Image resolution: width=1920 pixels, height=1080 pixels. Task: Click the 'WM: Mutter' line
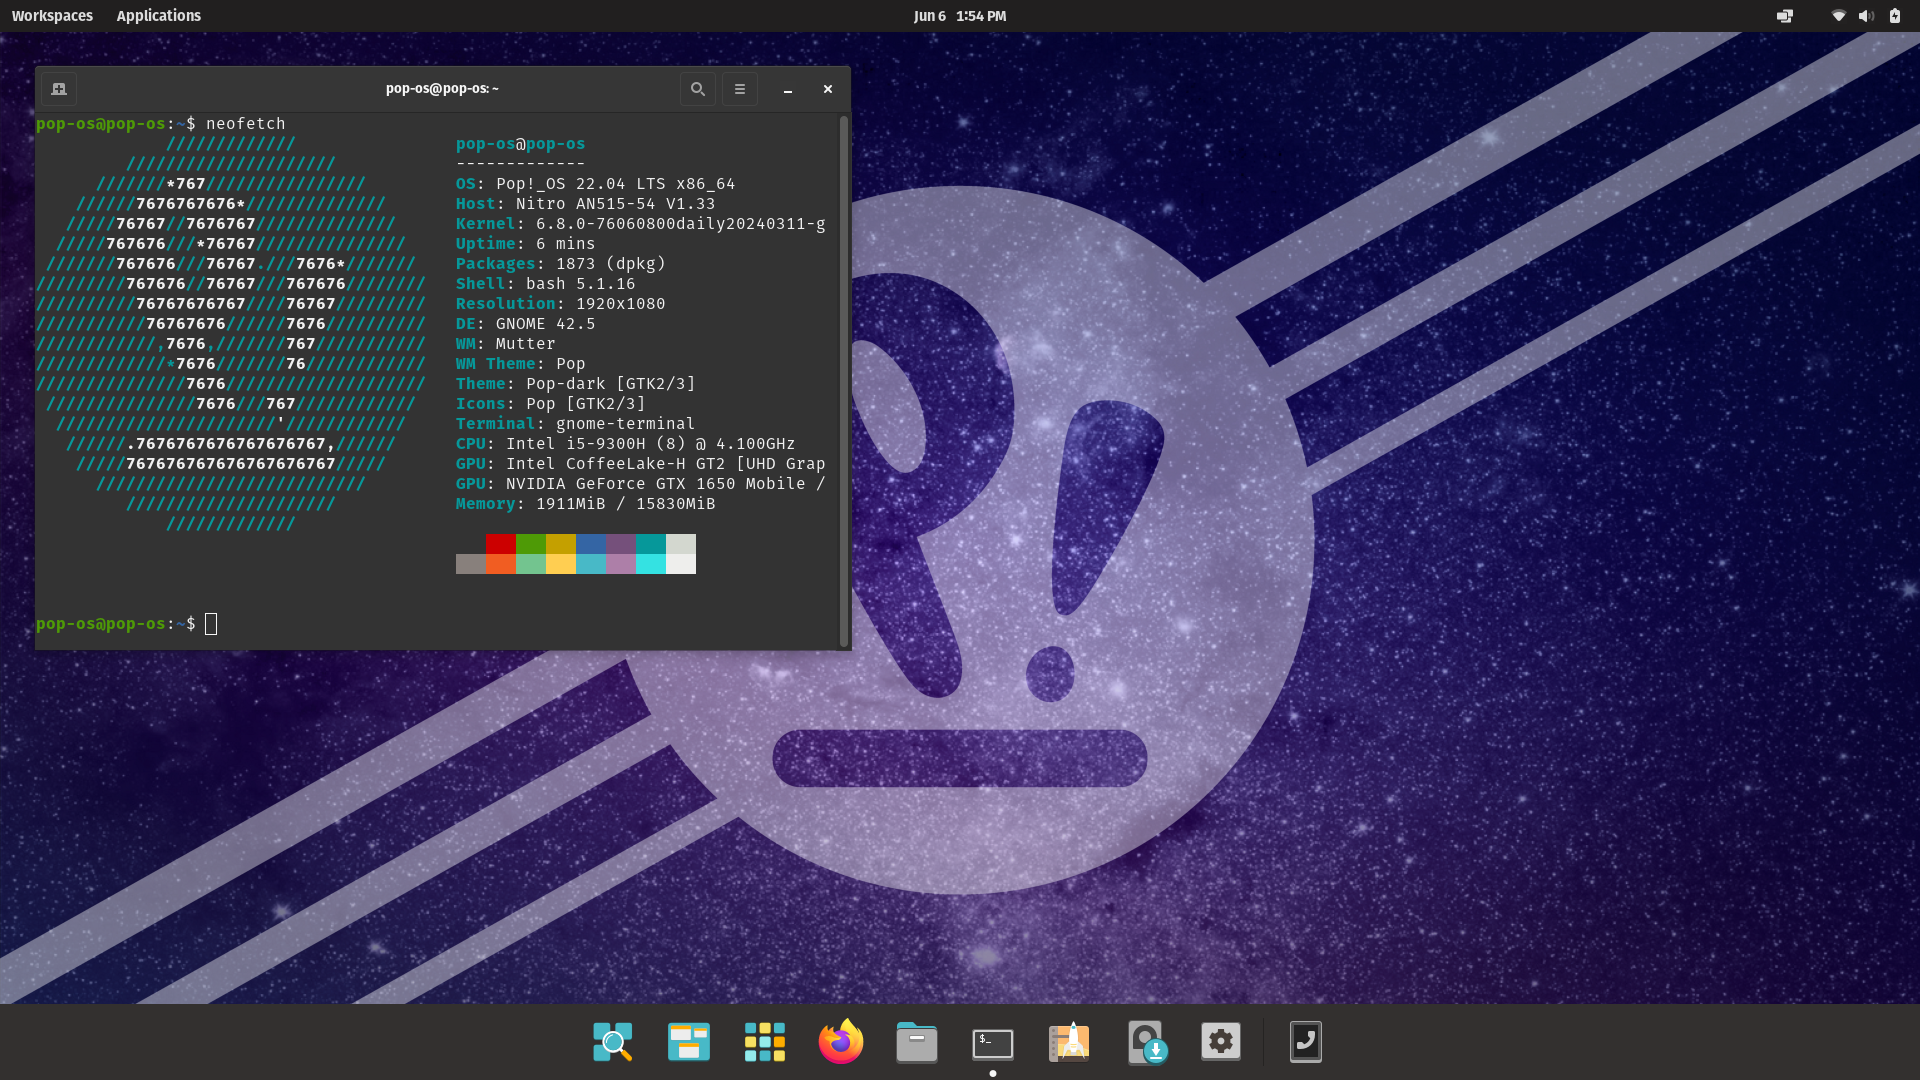[x=505, y=344]
